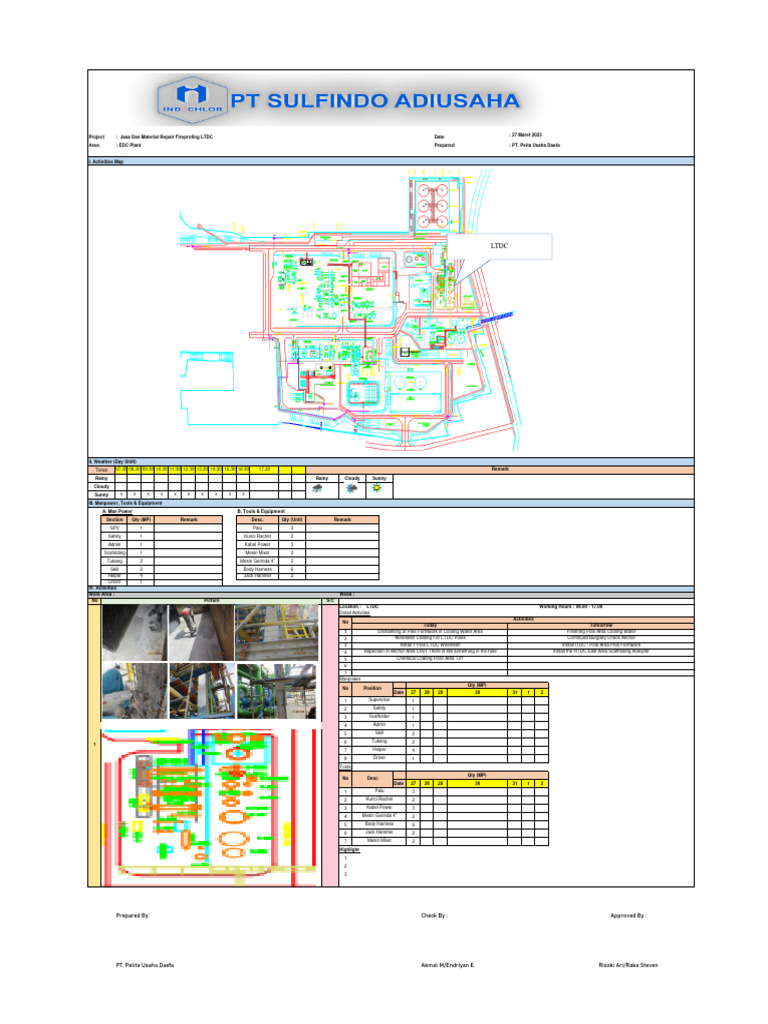
Task: Click the Tomorrow column header in activities
Action: pyautogui.click(x=601, y=626)
